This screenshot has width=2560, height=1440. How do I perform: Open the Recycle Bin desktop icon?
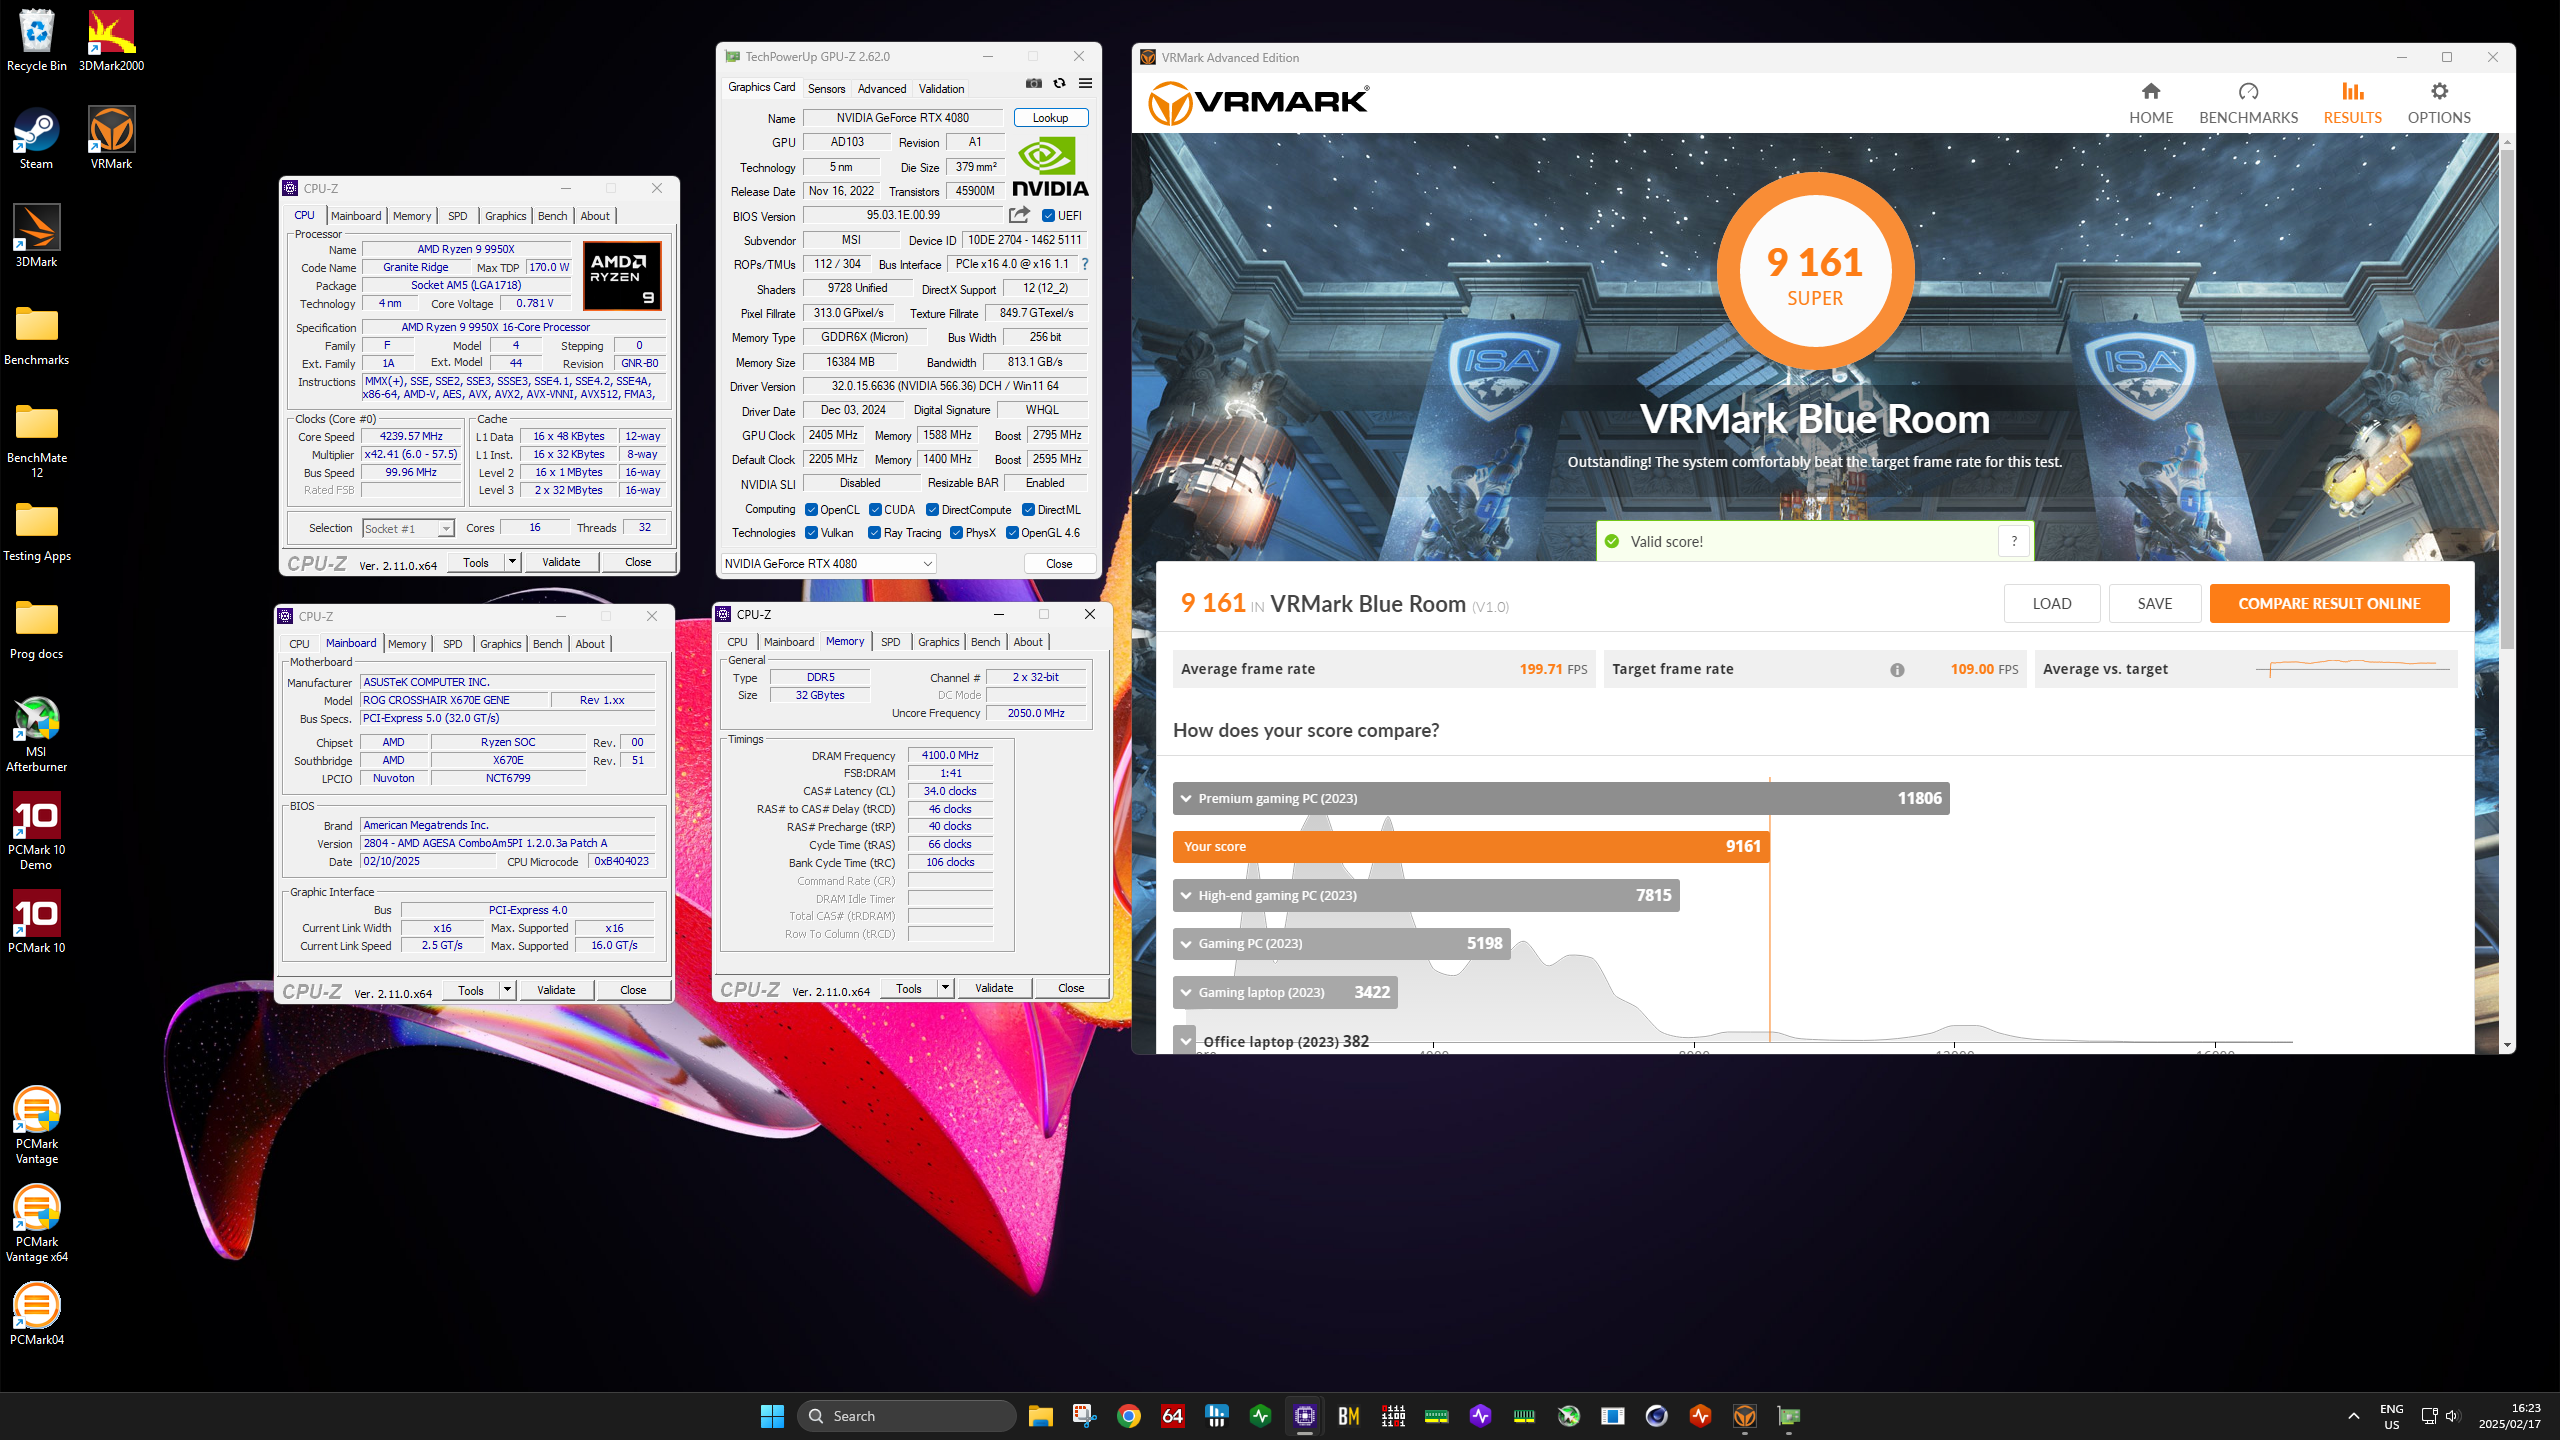tap(37, 41)
